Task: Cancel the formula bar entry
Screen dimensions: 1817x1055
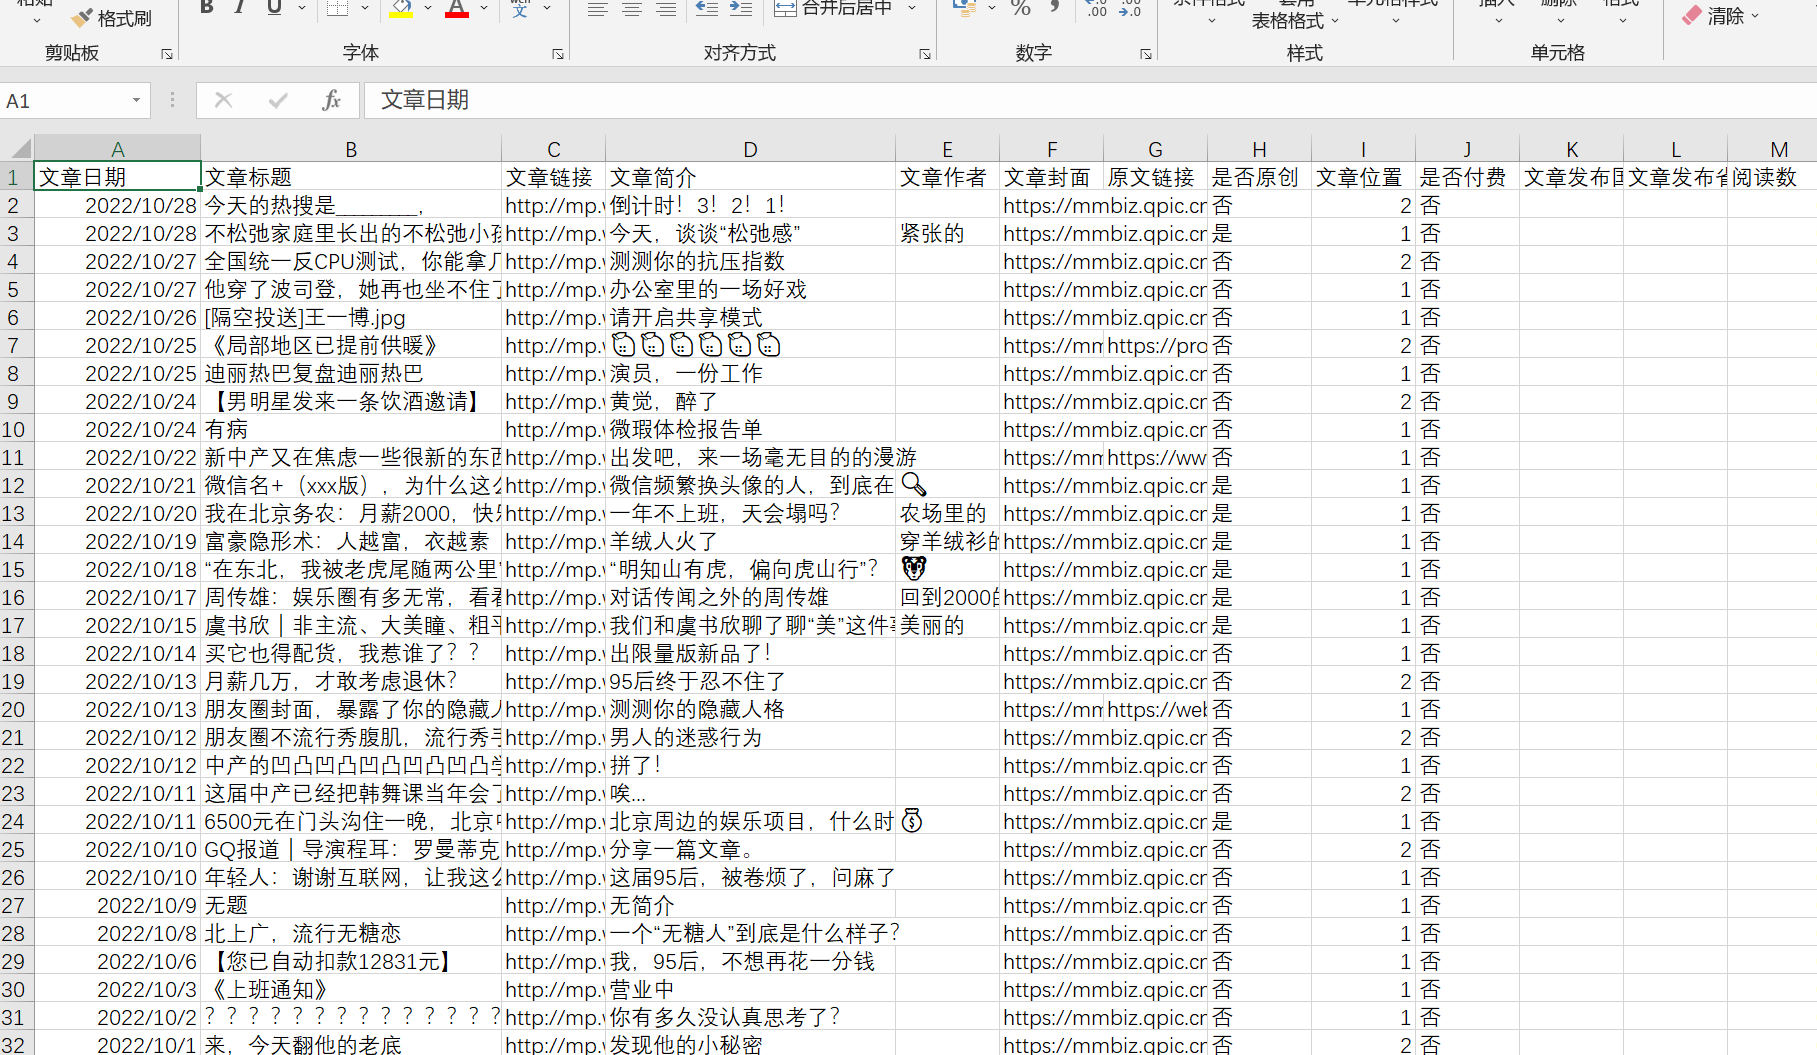Action: tap(223, 100)
